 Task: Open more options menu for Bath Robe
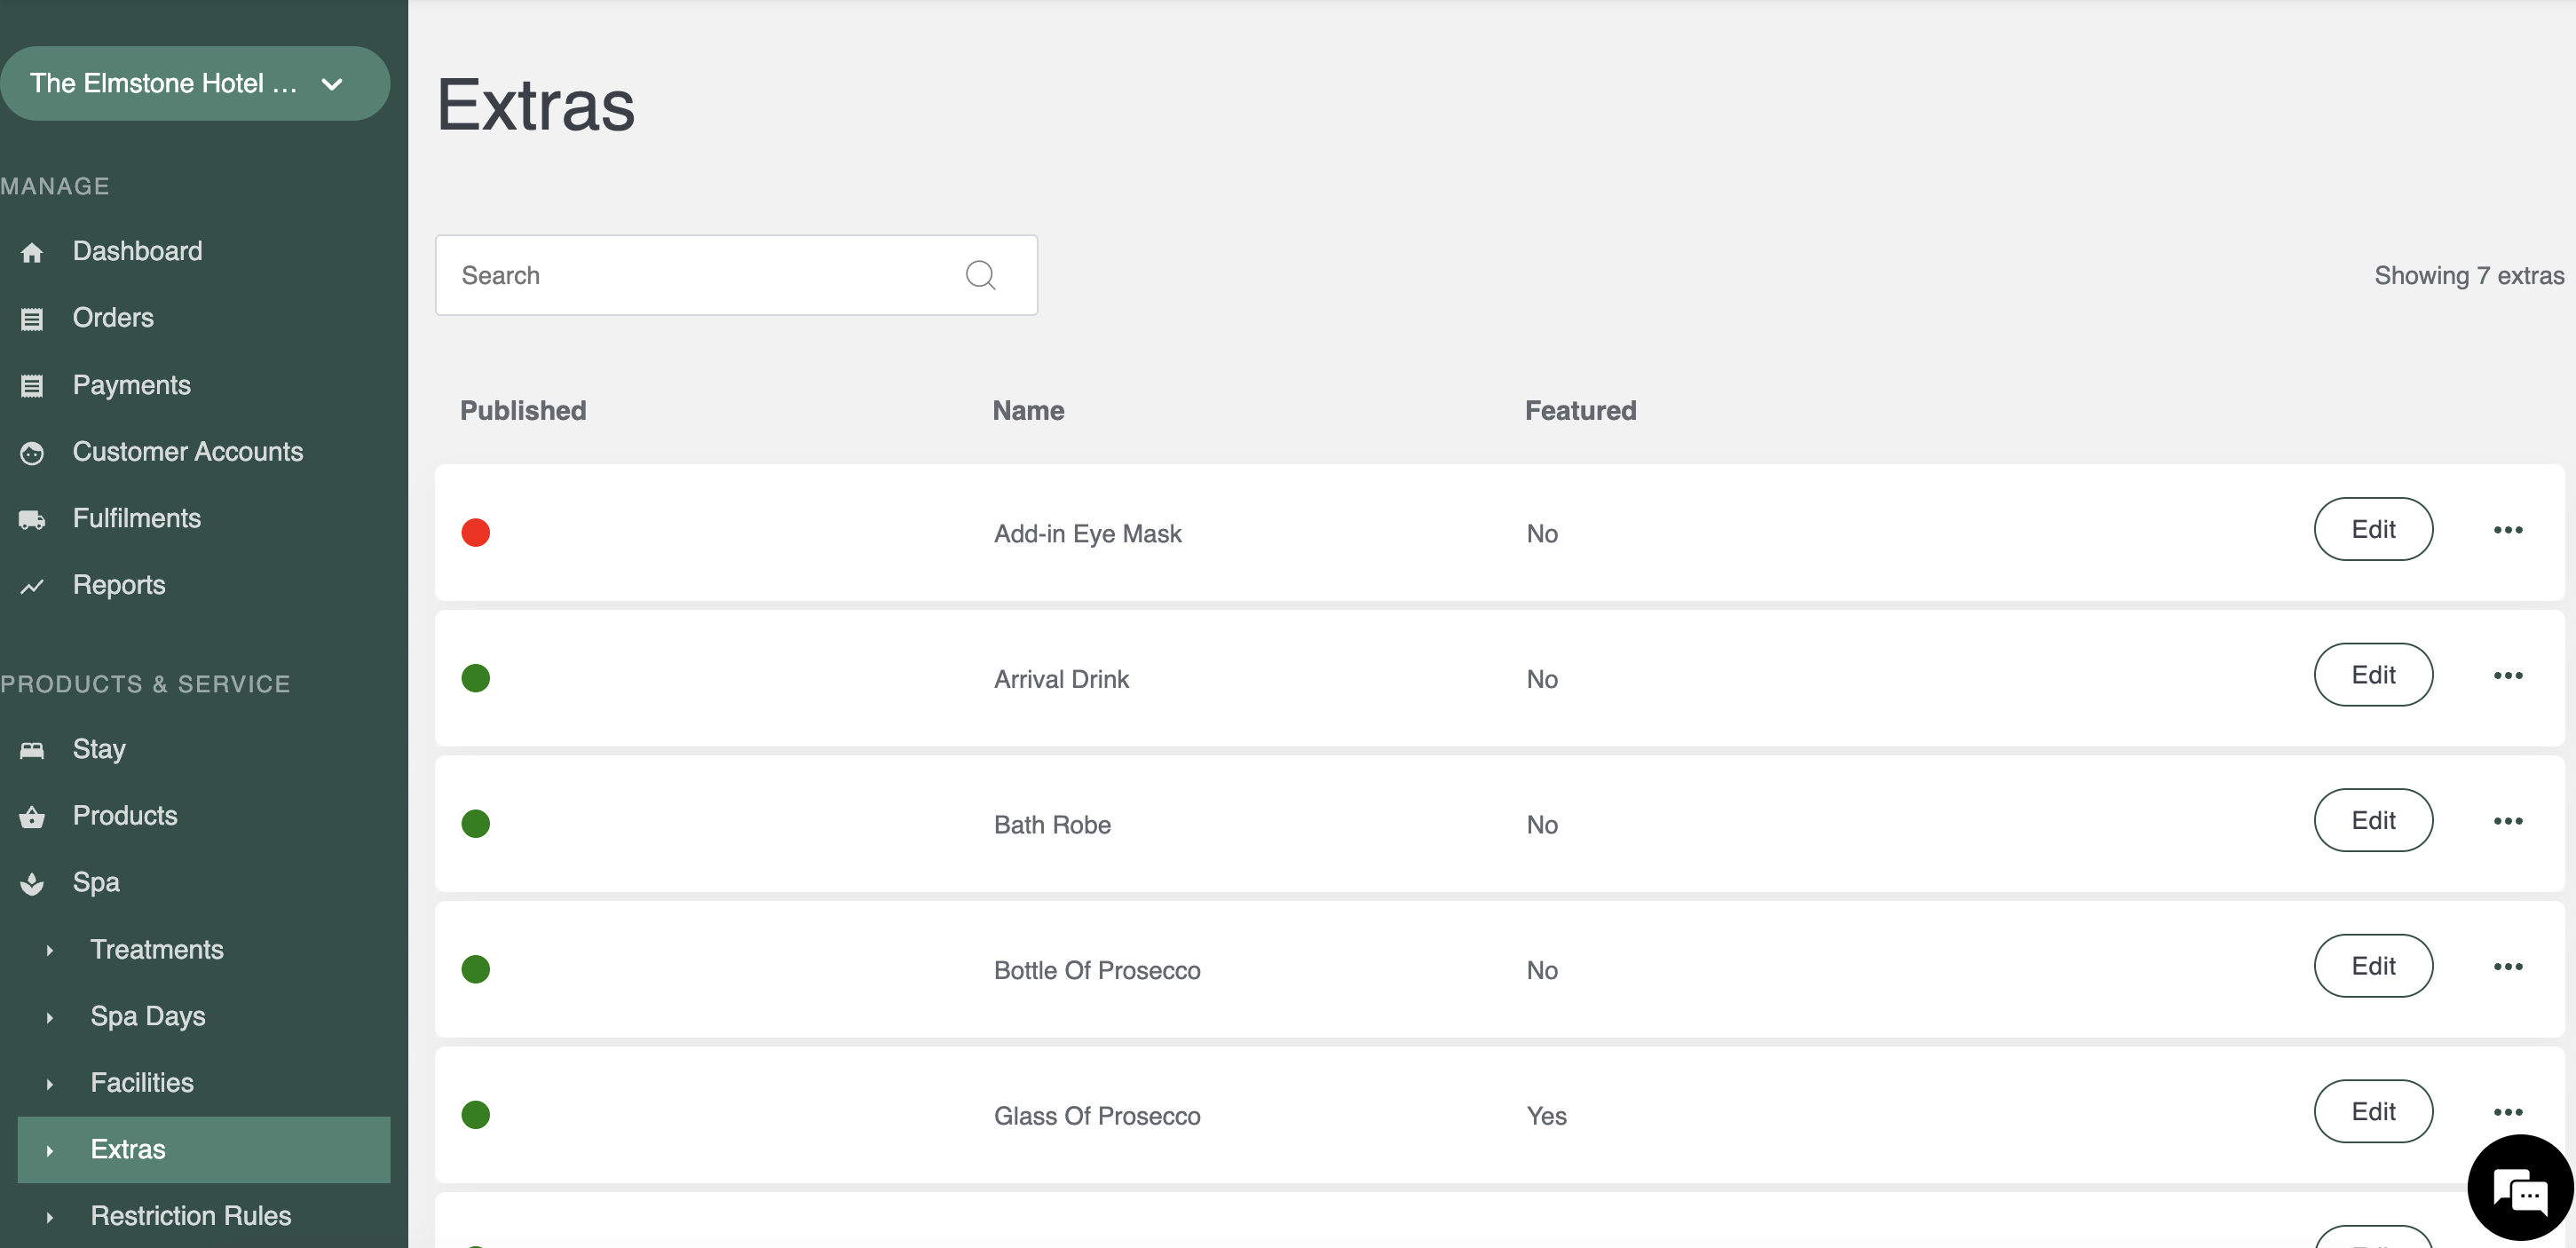(x=2507, y=821)
